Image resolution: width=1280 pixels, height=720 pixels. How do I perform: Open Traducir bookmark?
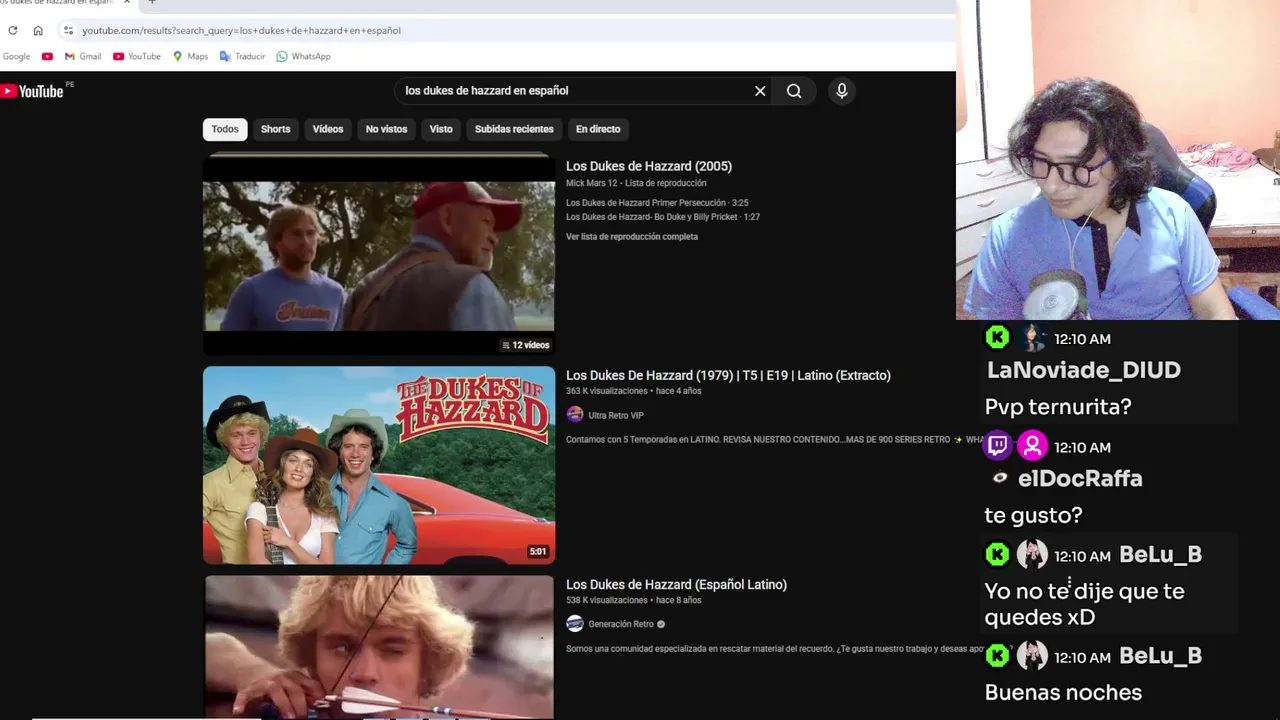242,56
